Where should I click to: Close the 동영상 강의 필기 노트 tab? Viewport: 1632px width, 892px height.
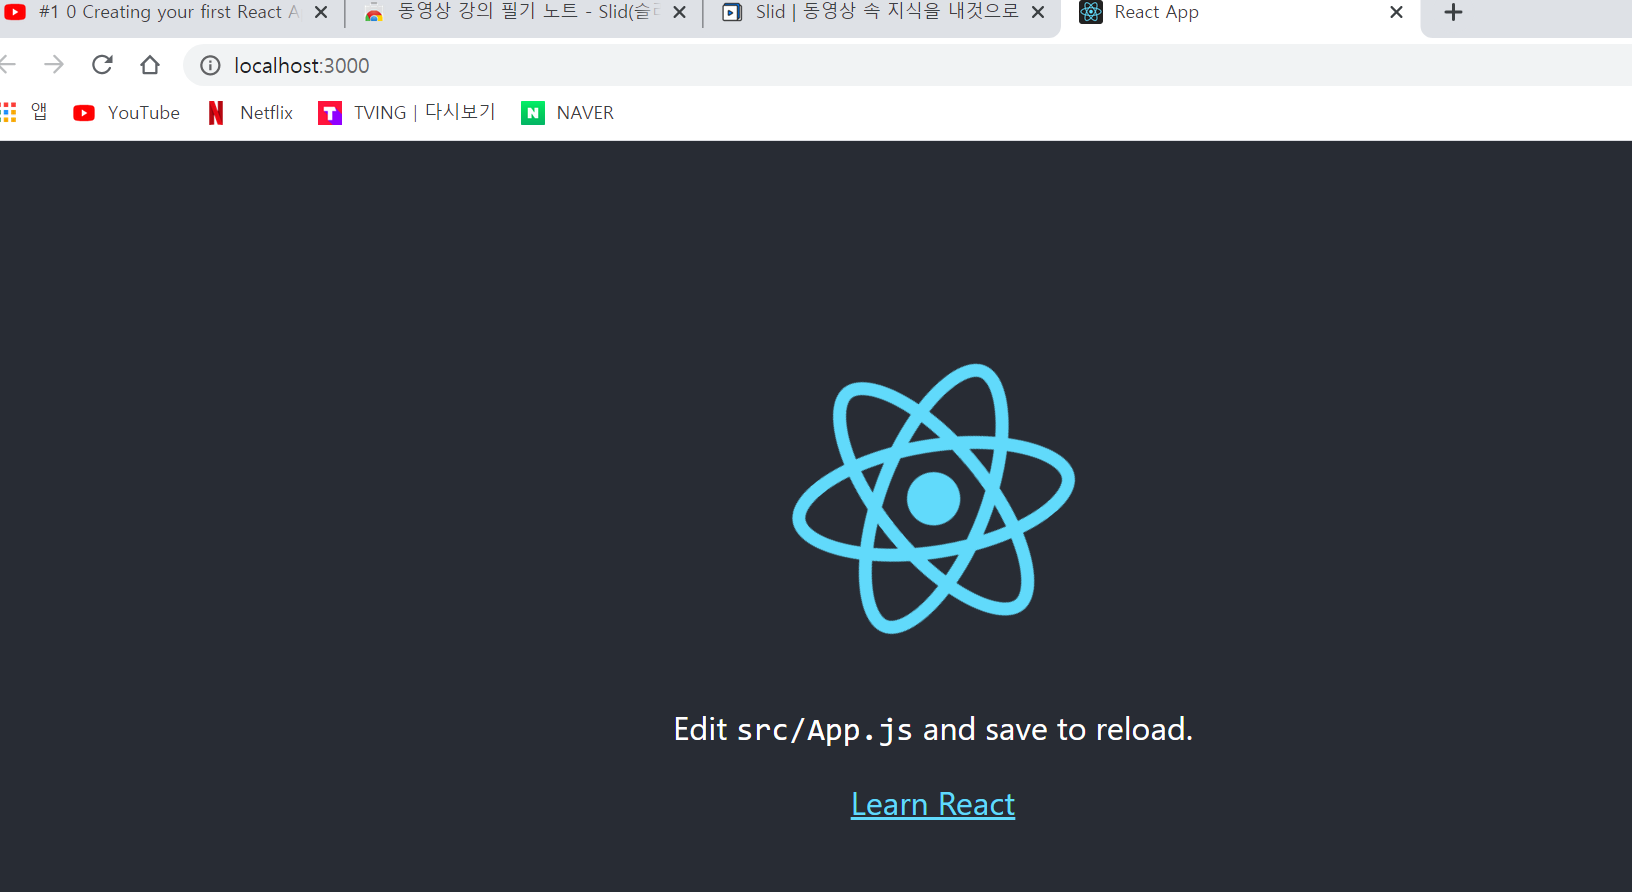679,13
